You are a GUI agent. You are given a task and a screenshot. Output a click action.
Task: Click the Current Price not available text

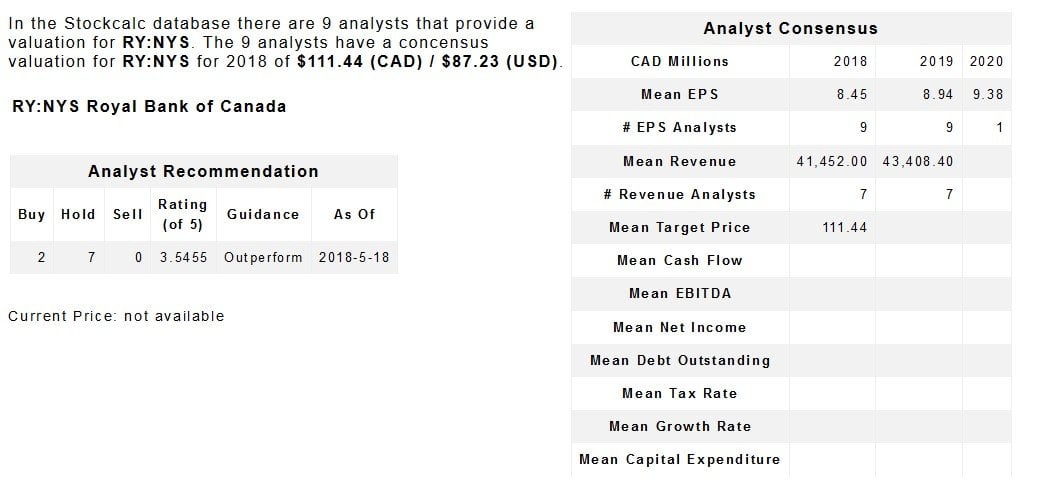pos(116,316)
